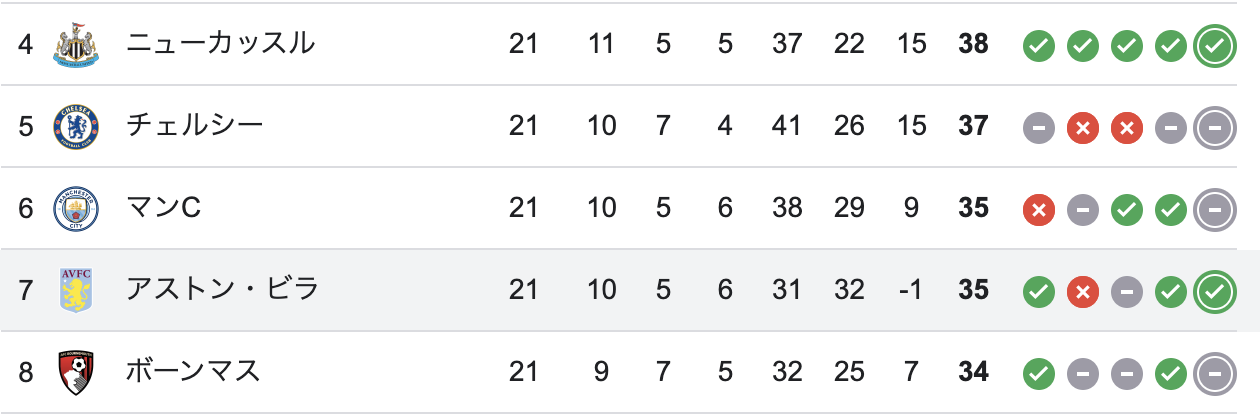Click Newcastle's points total 38
This screenshot has height=416, width=1260.
pos(973,45)
